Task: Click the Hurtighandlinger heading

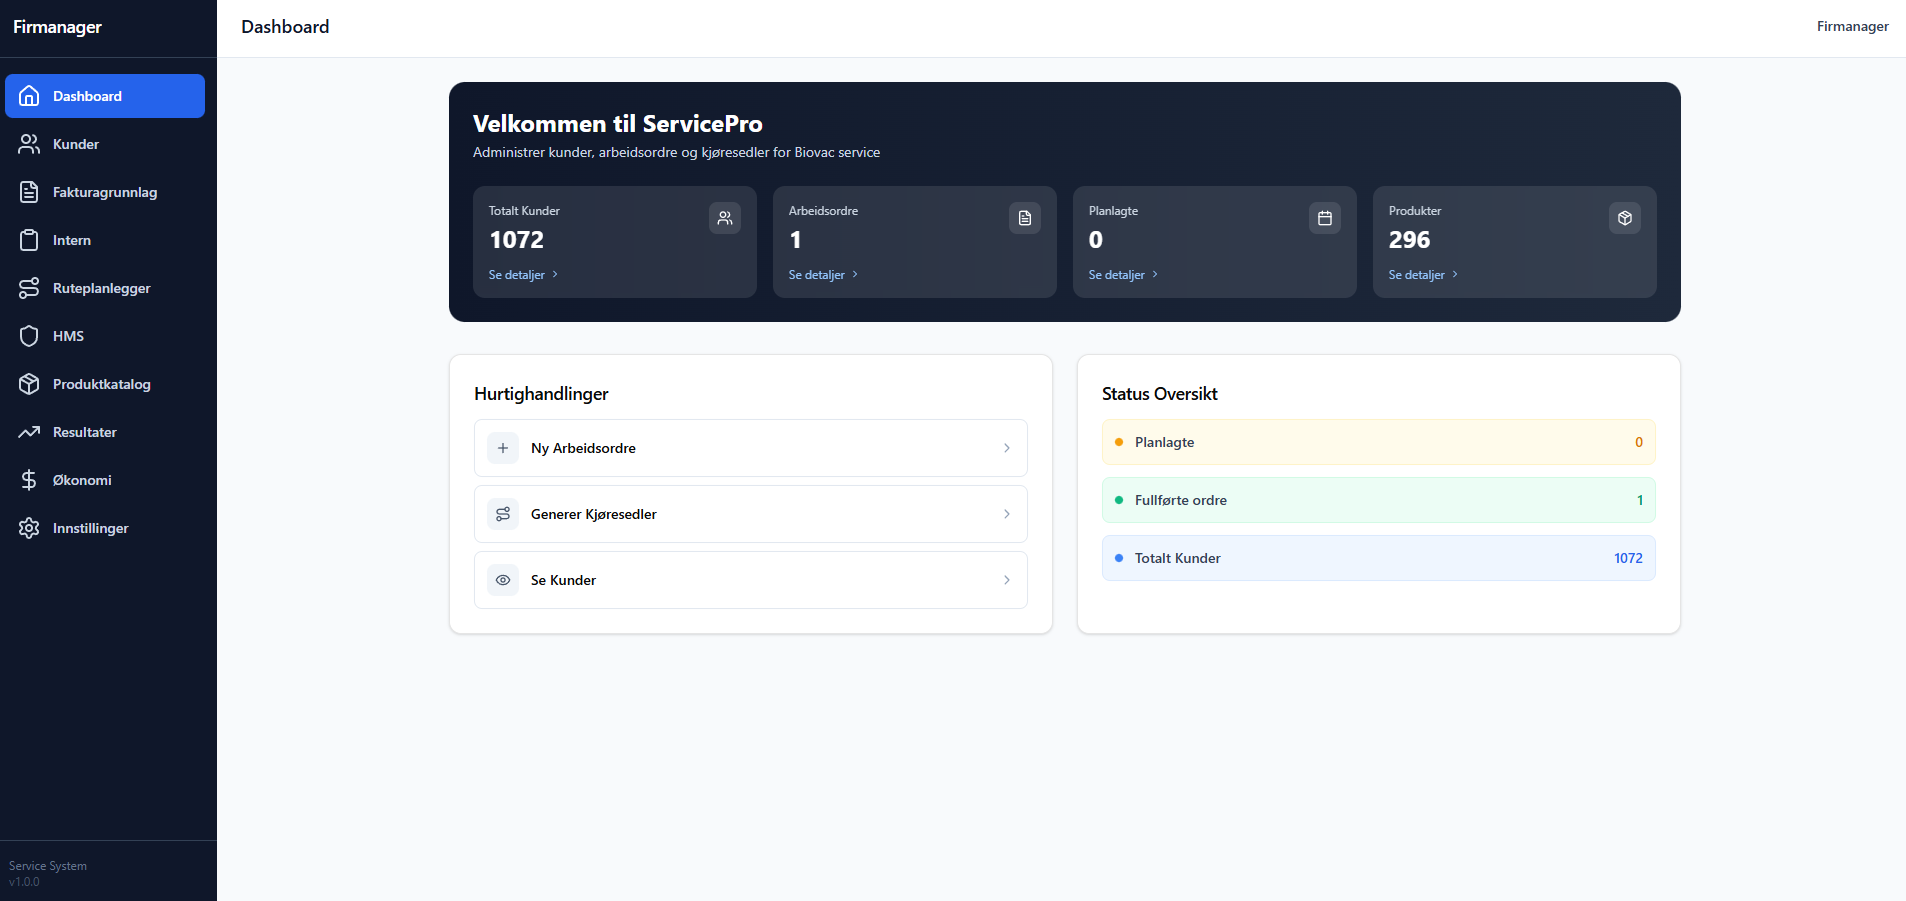Action: [x=541, y=394]
